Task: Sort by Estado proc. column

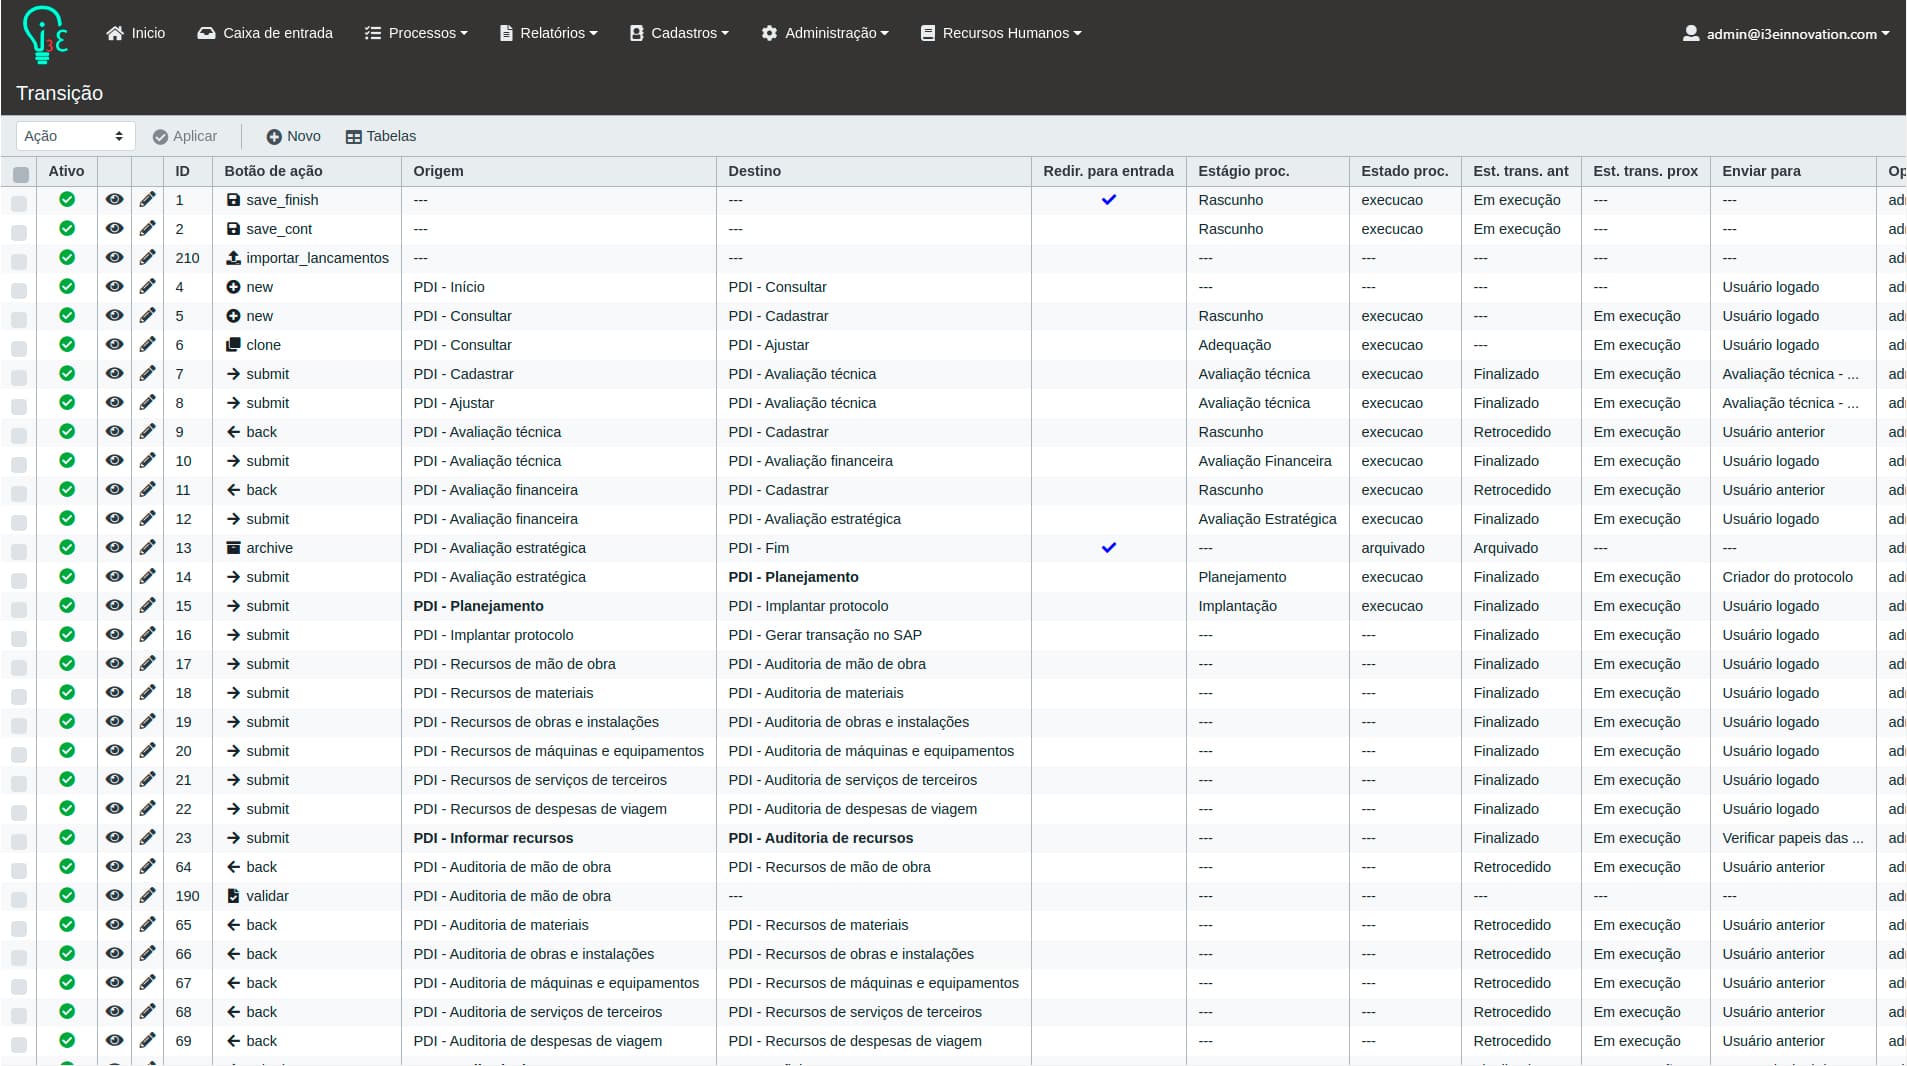Action: (x=1404, y=171)
